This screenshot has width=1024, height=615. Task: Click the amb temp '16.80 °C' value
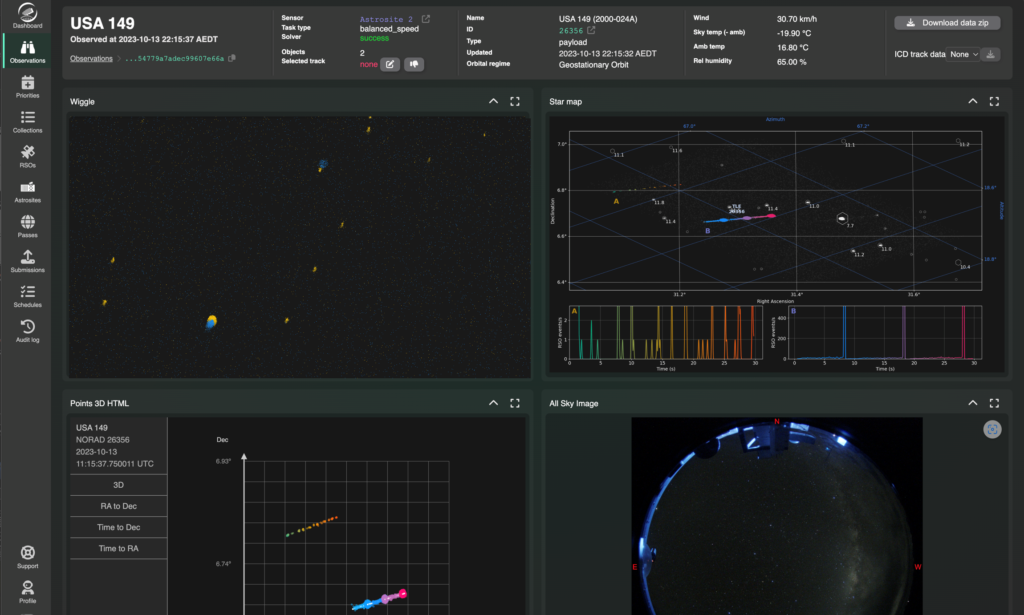tap(792, 48)
